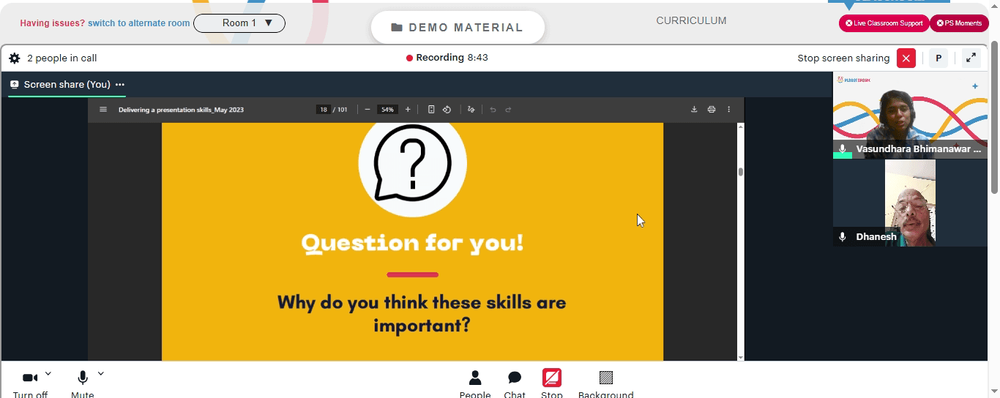The width and height of the screenshot is (1000, 398).
Task: Select the PDF draw annotation tool
Action: [x=471, y=110]
